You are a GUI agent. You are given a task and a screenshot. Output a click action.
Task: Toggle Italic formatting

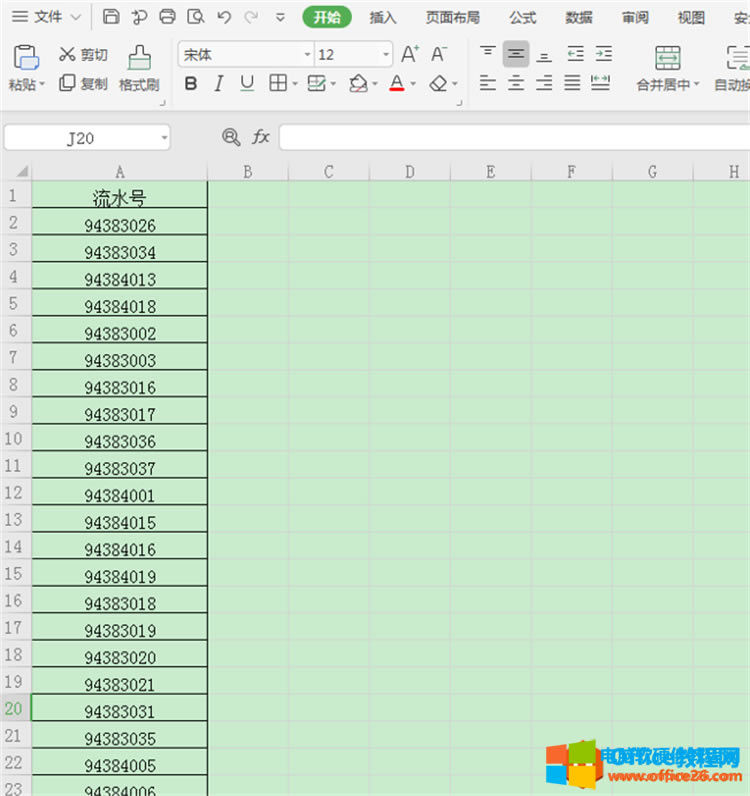tap(219, 84)
